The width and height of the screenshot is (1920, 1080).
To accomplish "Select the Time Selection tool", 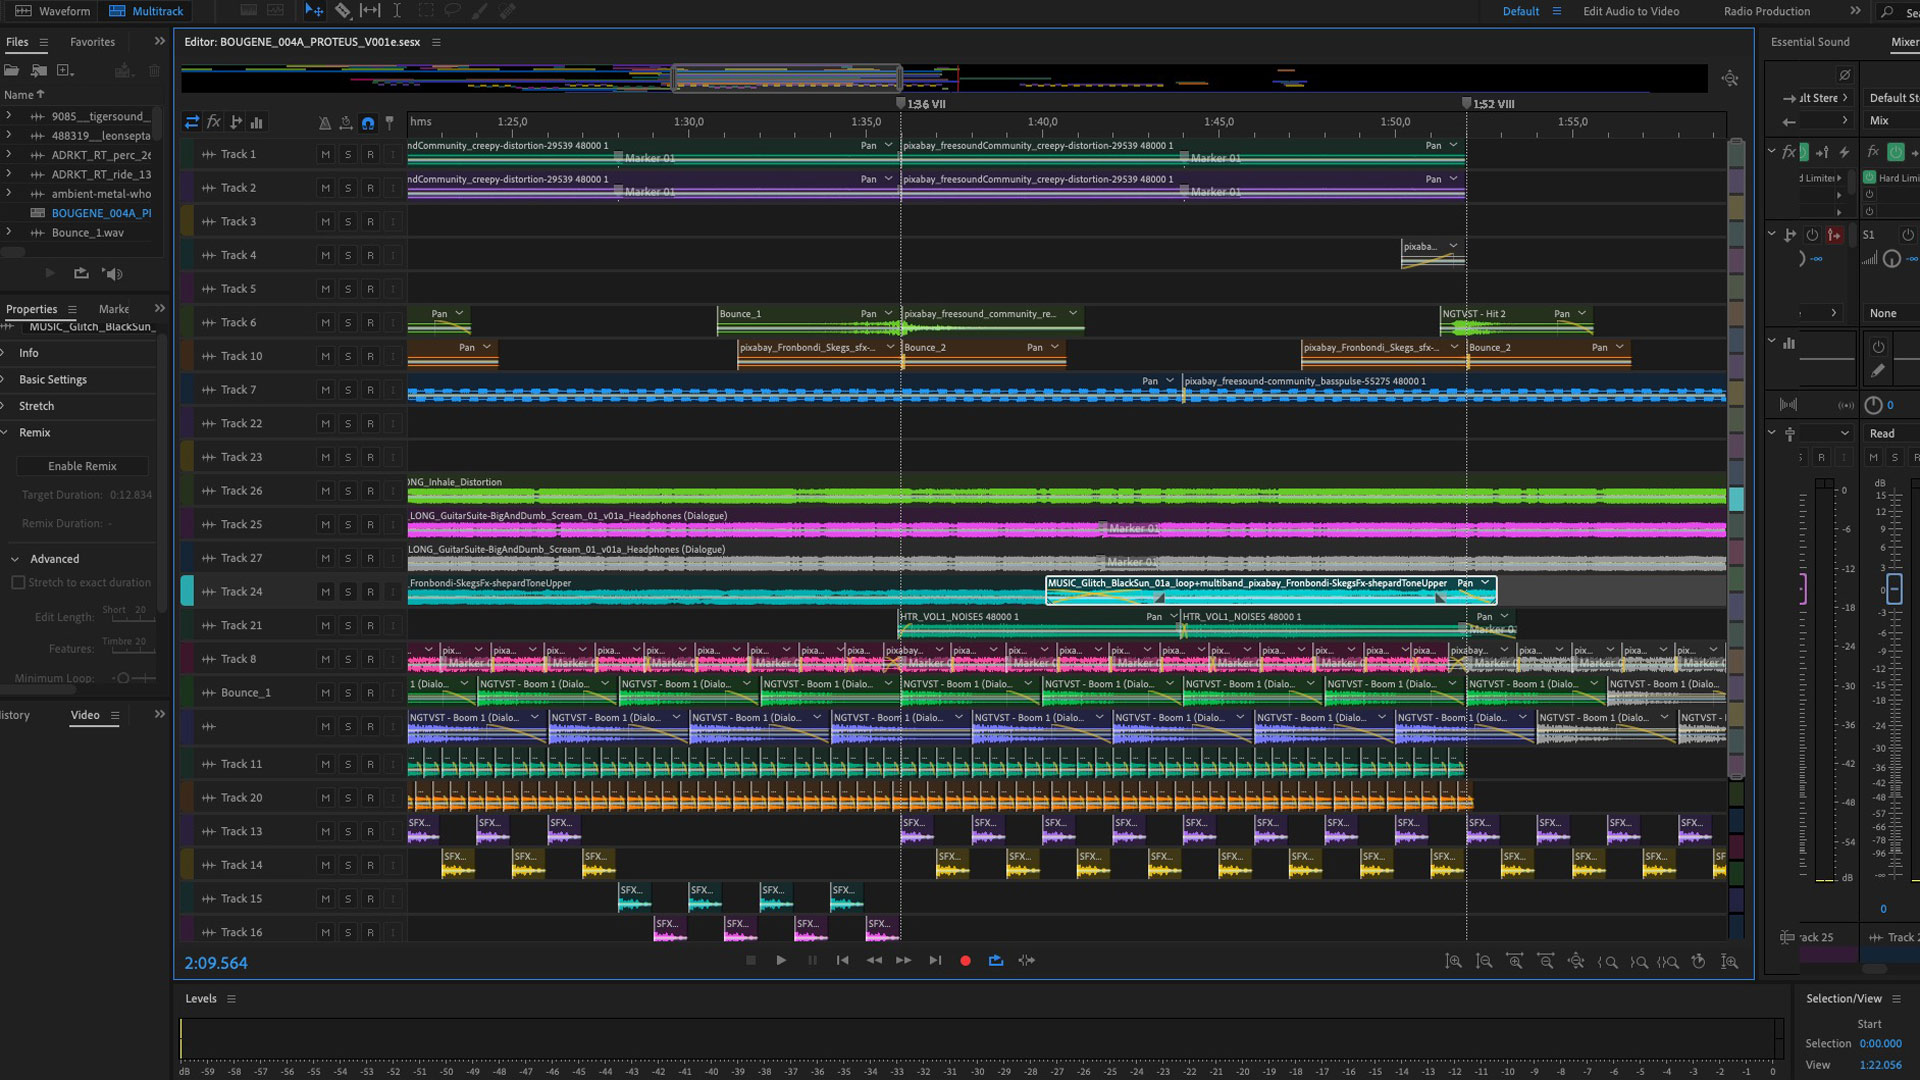I will tap(397, 11).
